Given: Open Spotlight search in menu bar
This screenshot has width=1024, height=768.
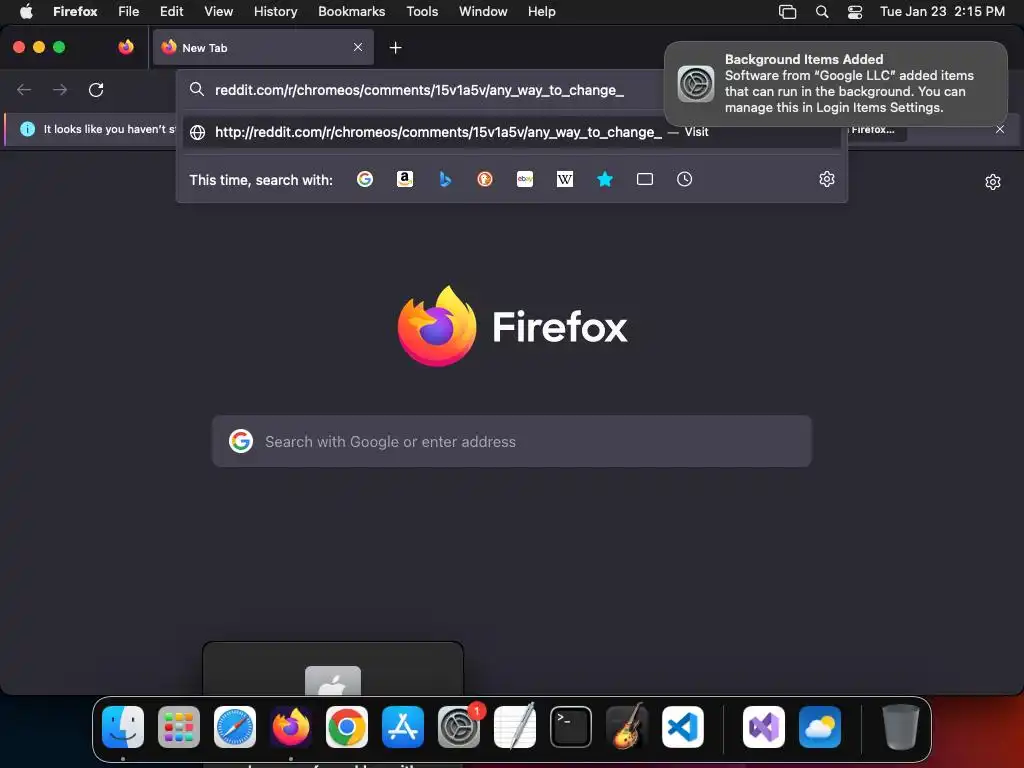Looking at the screenshot, I should 822,12.
